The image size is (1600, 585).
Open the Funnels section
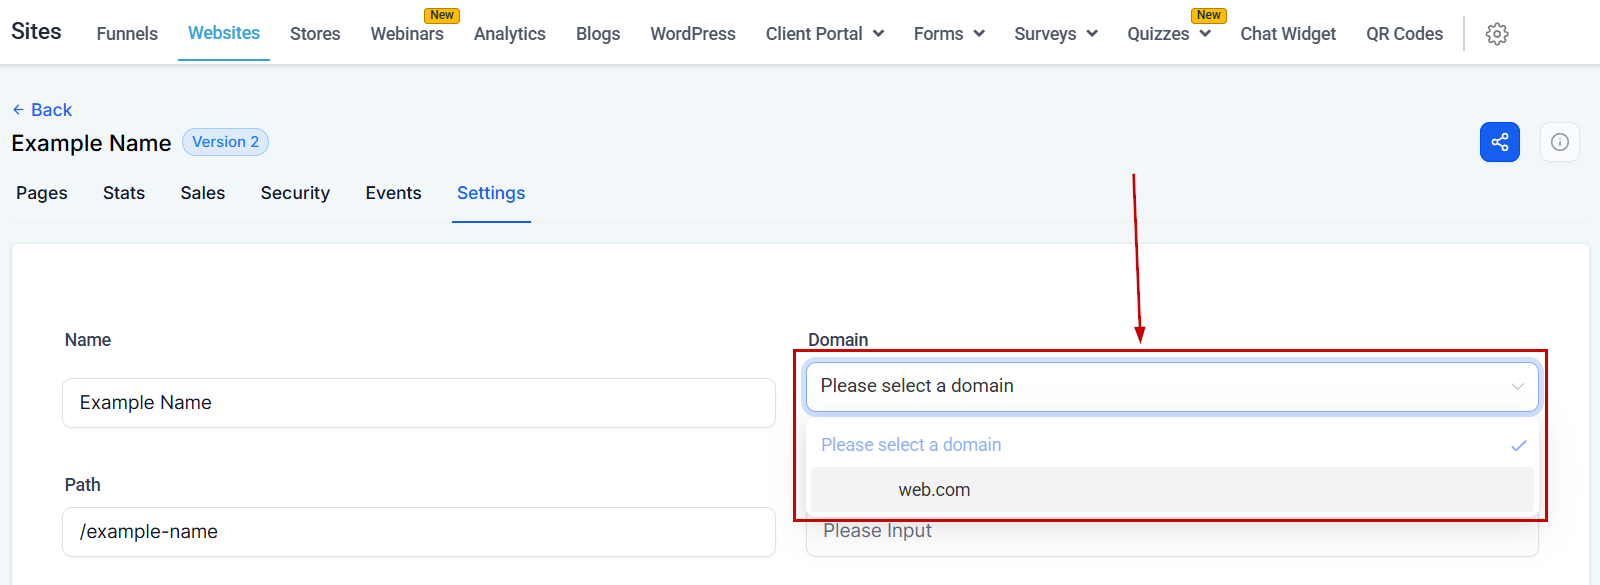(x=127, y=34)
